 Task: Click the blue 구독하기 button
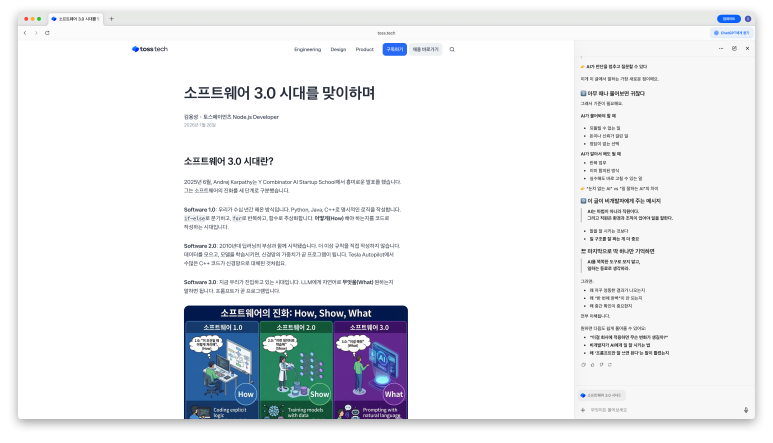tap(395, 49)
